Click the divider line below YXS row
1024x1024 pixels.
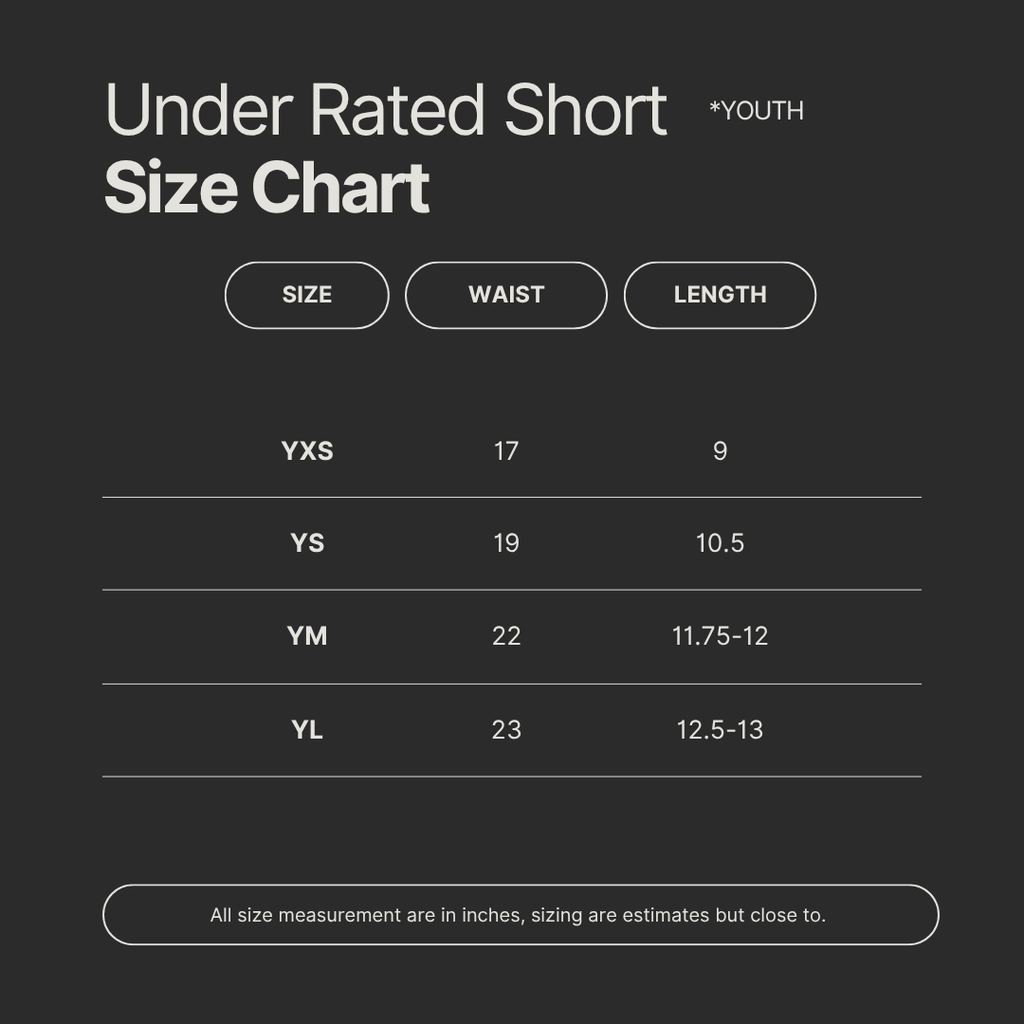click(511, 497)
